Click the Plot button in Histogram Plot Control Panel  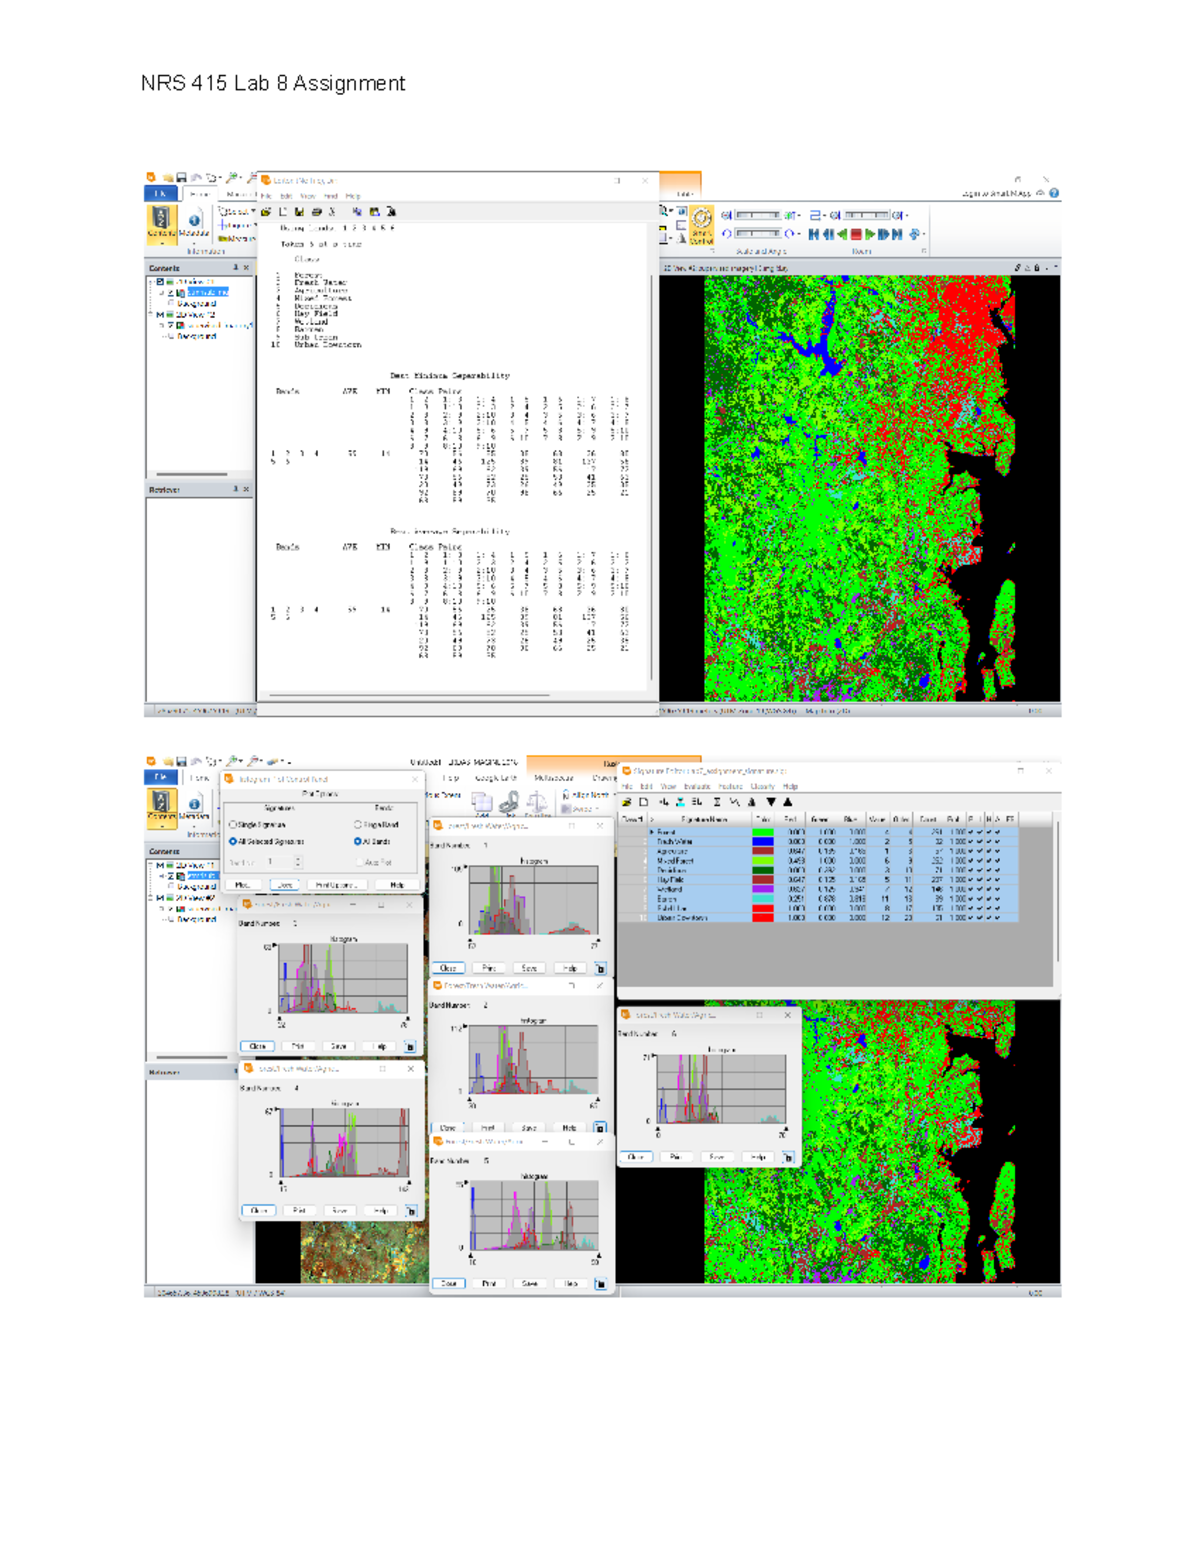[243, 885]
